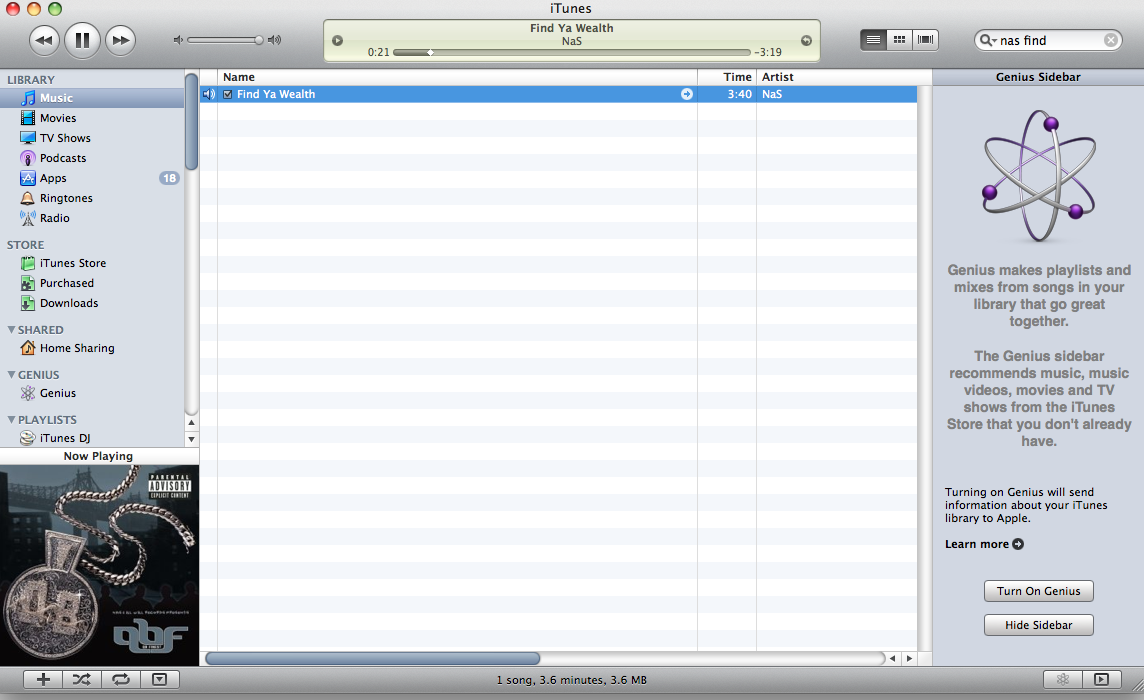Click the Genius atom button in the status bar
This screenshot has height=700, width=1144.
(1062, 680)
